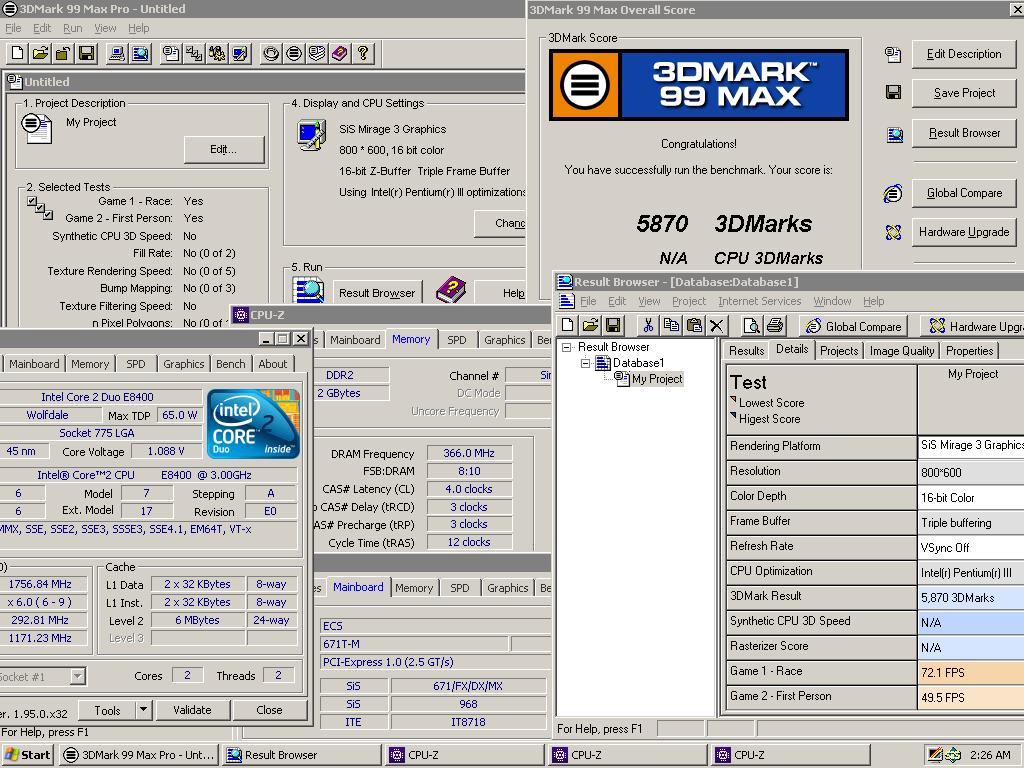1024x768 pixels.
Task: Open the Socket #1 dropdown in CPU-Z
Action: tap(78, 676)
